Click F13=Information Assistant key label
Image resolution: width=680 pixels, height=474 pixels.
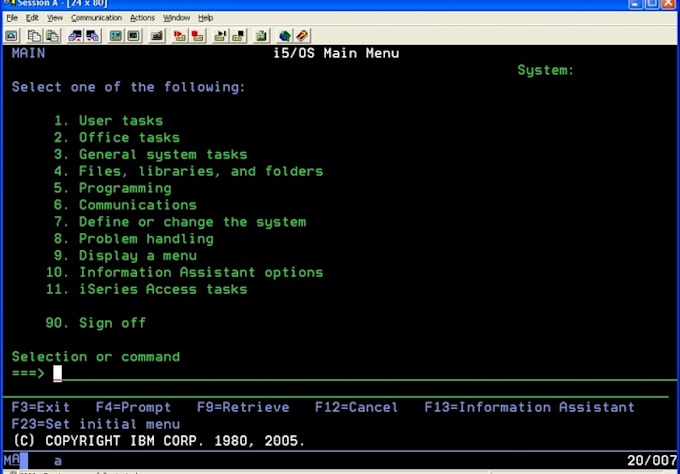click(529, 407)
